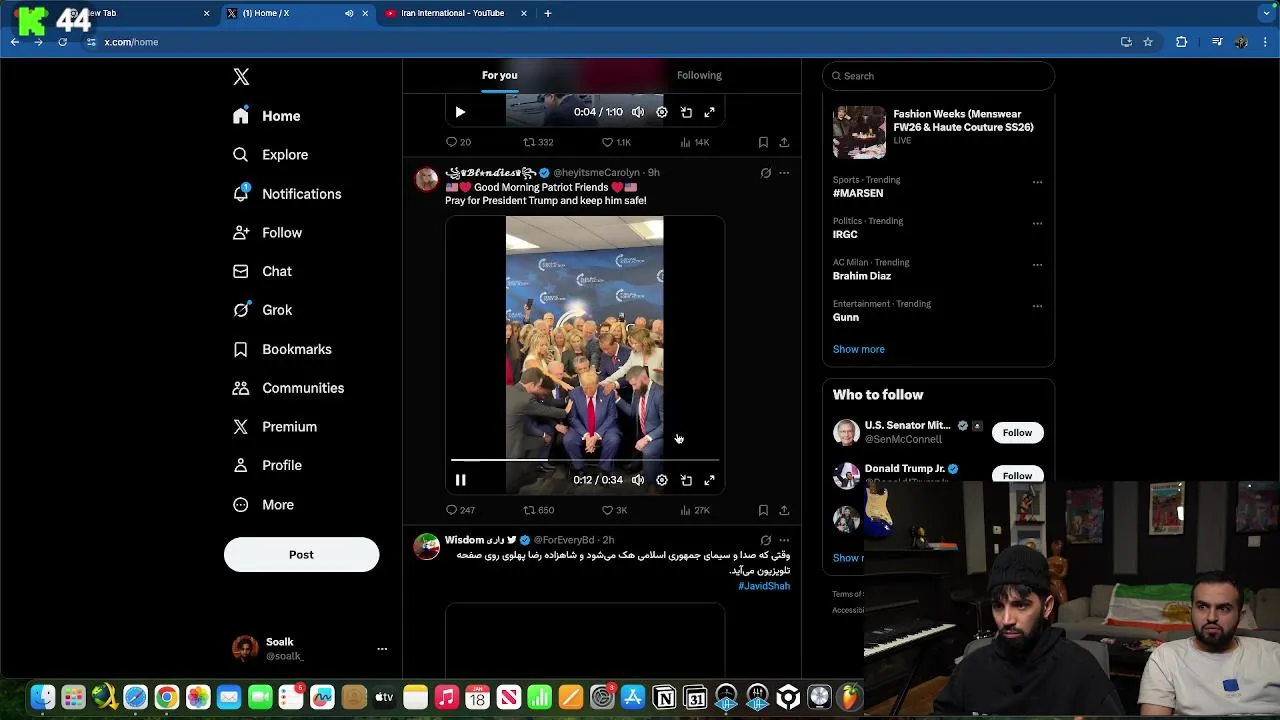Open Finder from the Dock
The image size is (1280, 720).
pyautogui.click(x=42, y=697)
